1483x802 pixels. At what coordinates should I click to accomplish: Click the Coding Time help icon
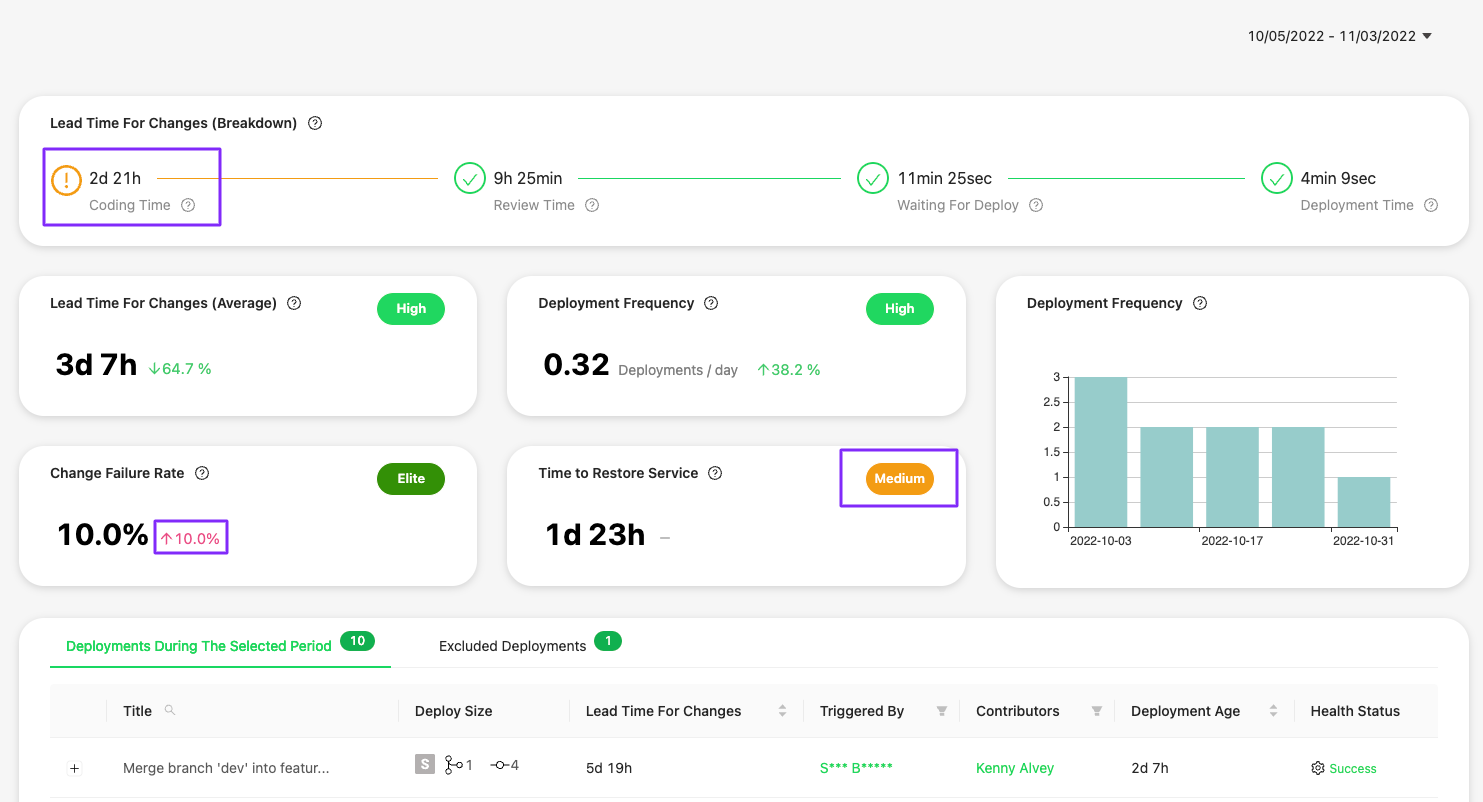pos(188,205)
